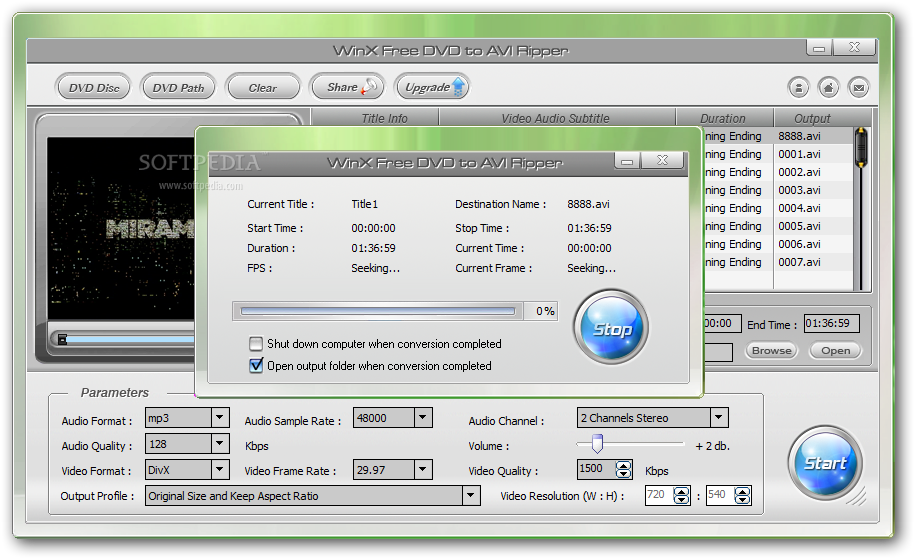Open the user account round icon
This screenshot has height=559, width=915.
pyautogui.click(x=798, y=88)
